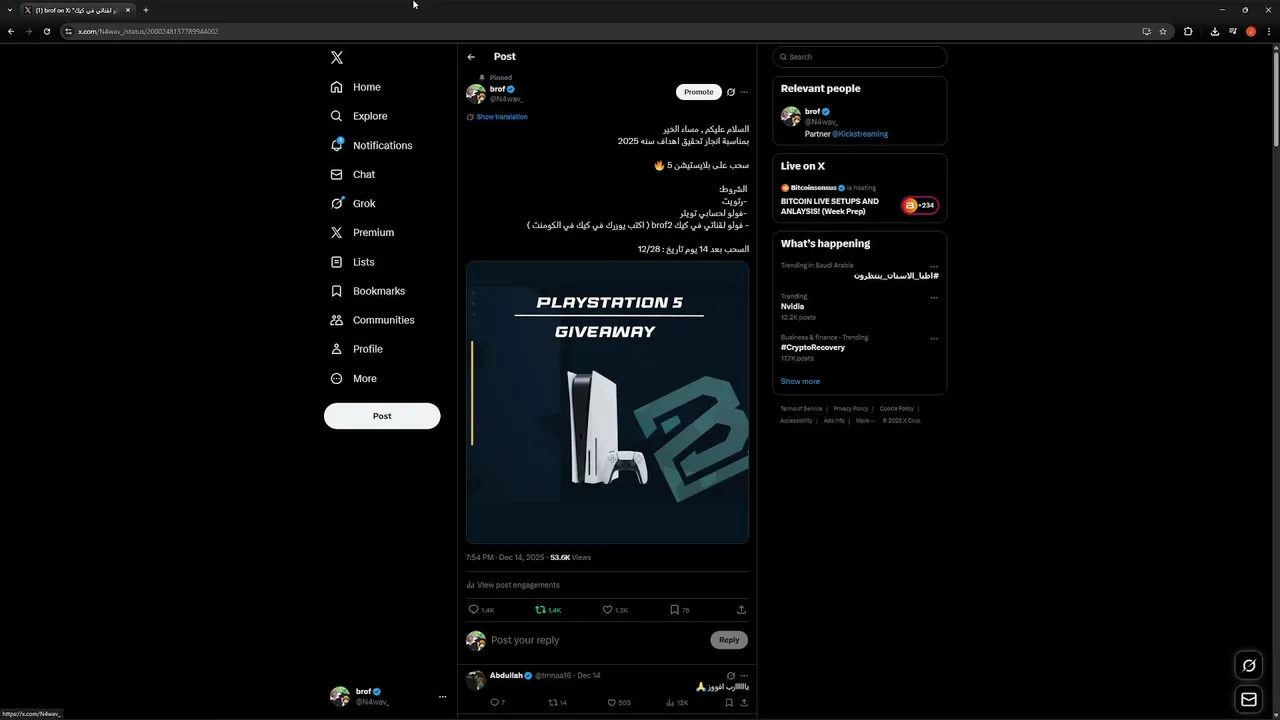Click the views icon on Abdullah's comment

coord(671,703)
